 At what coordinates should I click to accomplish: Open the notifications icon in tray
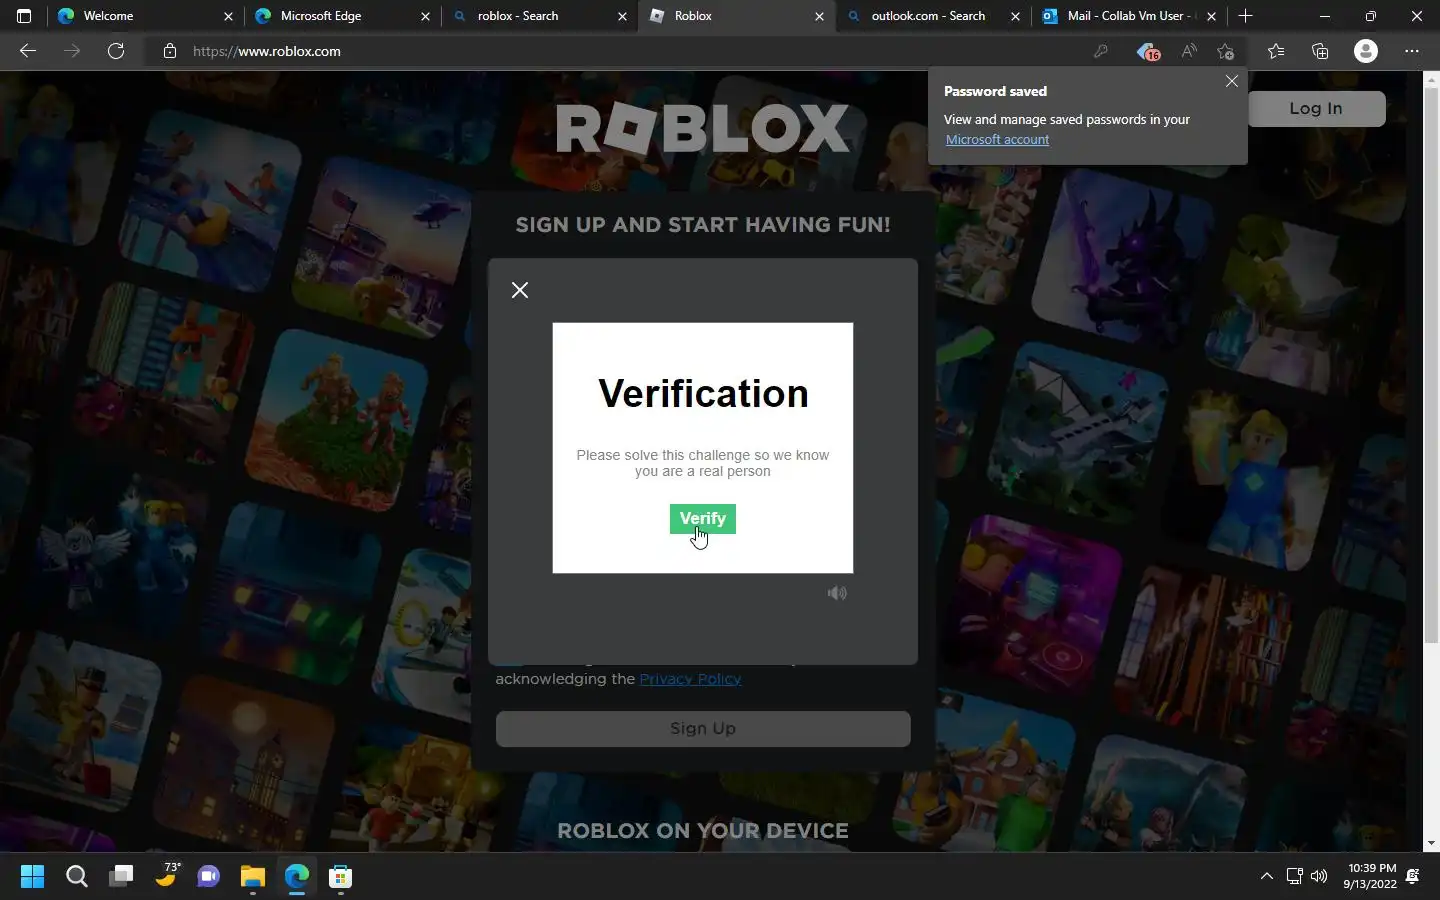[1413, 877]
